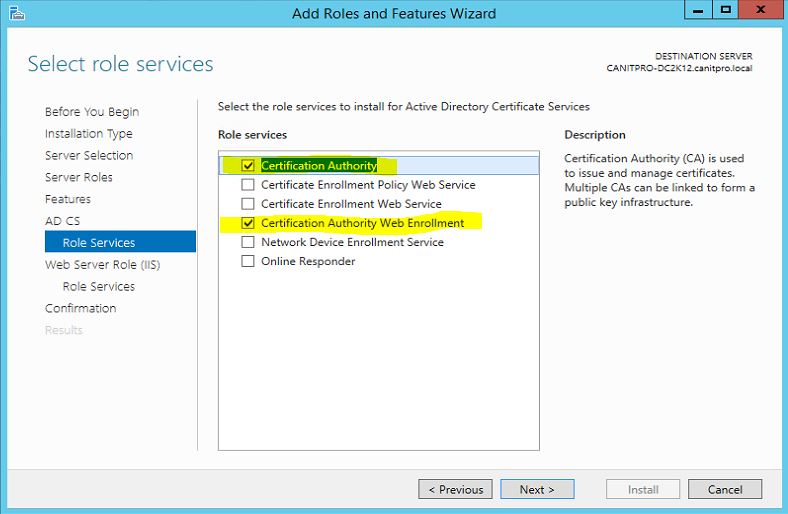Select Features in the left navigation
Screen dimensions: 788x514
click(x=68, y=200)
